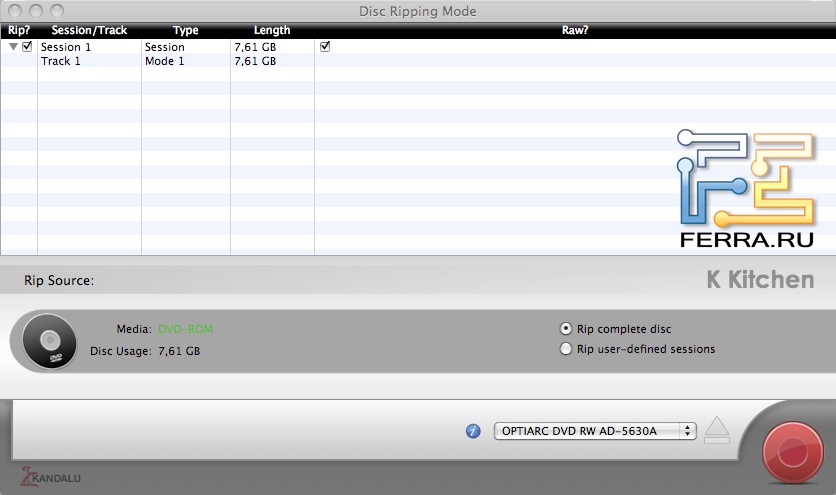
Task: Click the Raw? column header
Action: [575, 30]
